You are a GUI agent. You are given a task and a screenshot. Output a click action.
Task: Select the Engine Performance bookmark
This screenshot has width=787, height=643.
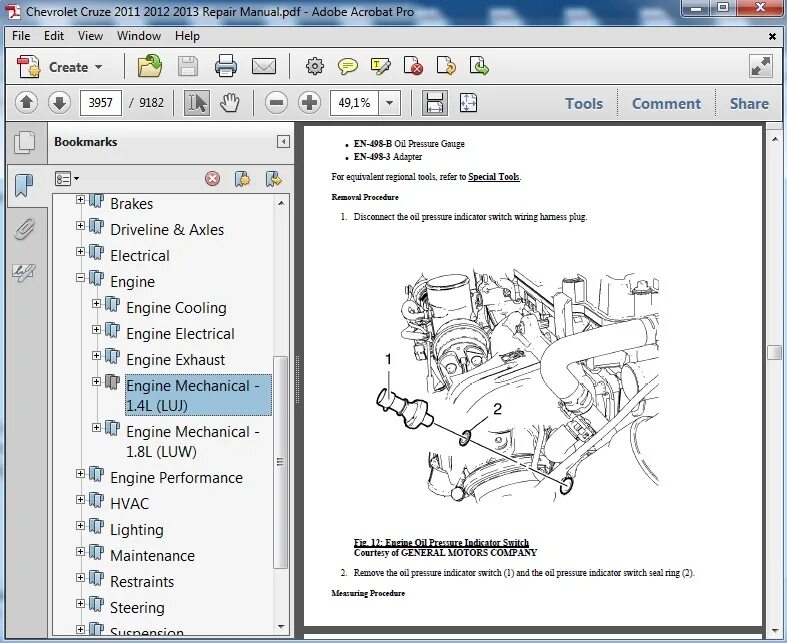176,478
